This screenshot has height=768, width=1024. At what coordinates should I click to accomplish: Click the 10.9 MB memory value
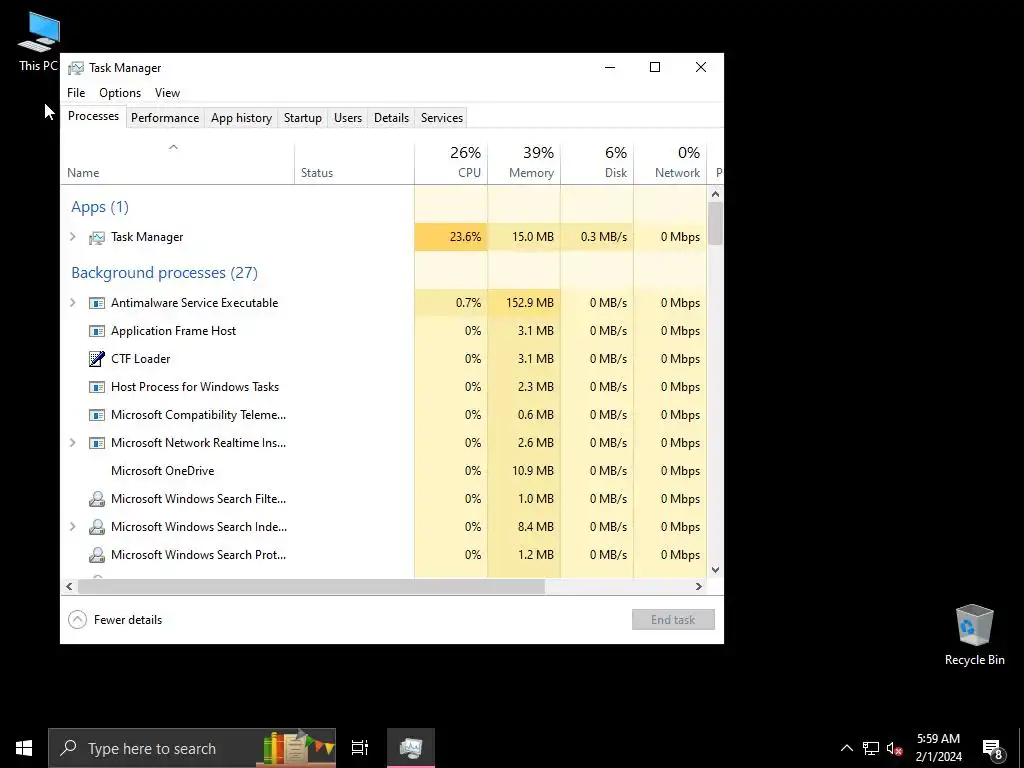point(533,471)
